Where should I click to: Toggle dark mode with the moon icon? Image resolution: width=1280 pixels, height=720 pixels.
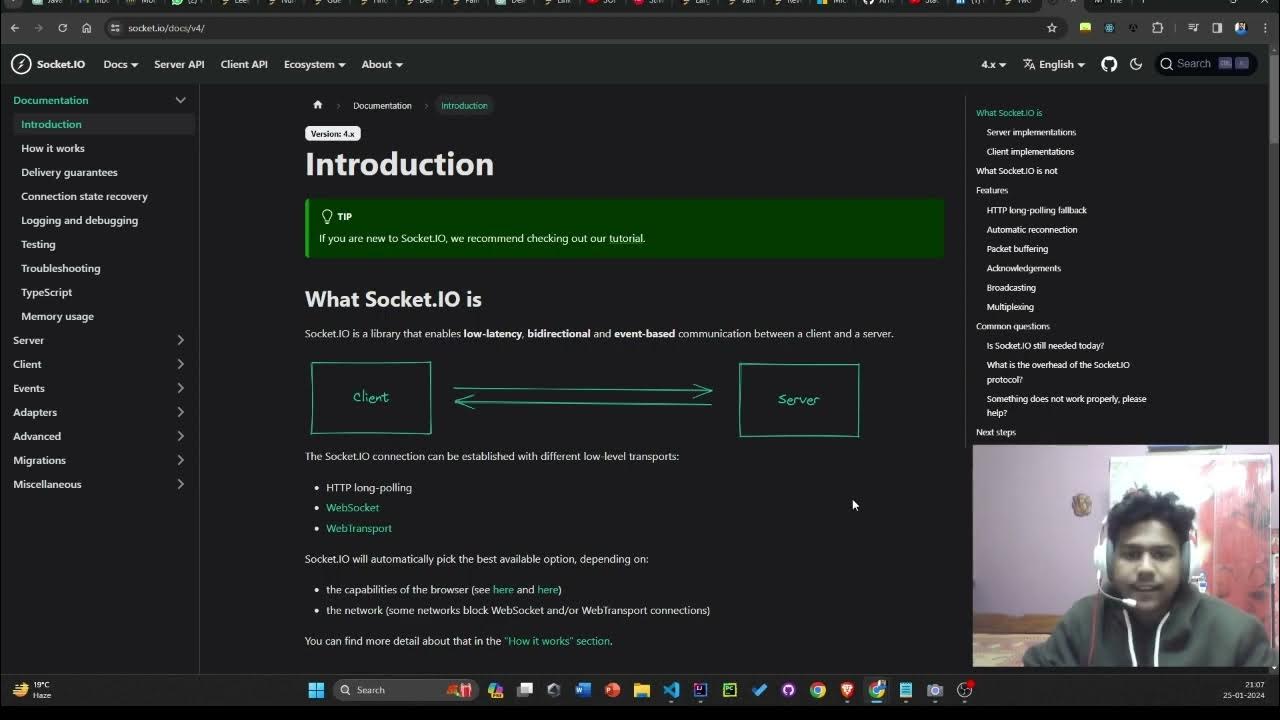[x=1136, y=64]
